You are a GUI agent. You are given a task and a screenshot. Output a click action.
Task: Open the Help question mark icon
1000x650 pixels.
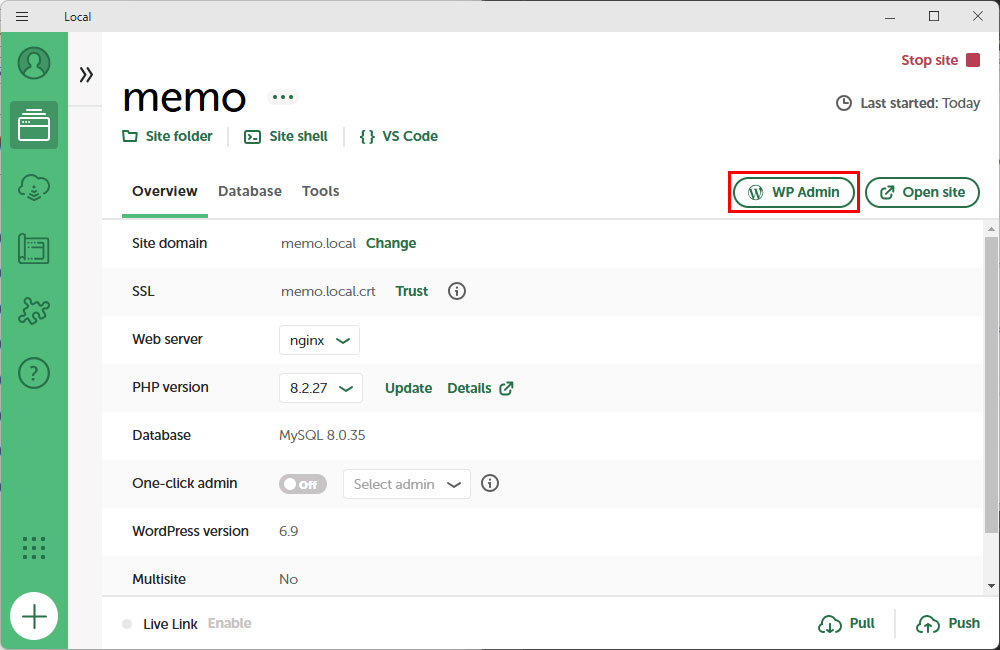(34, 373)
